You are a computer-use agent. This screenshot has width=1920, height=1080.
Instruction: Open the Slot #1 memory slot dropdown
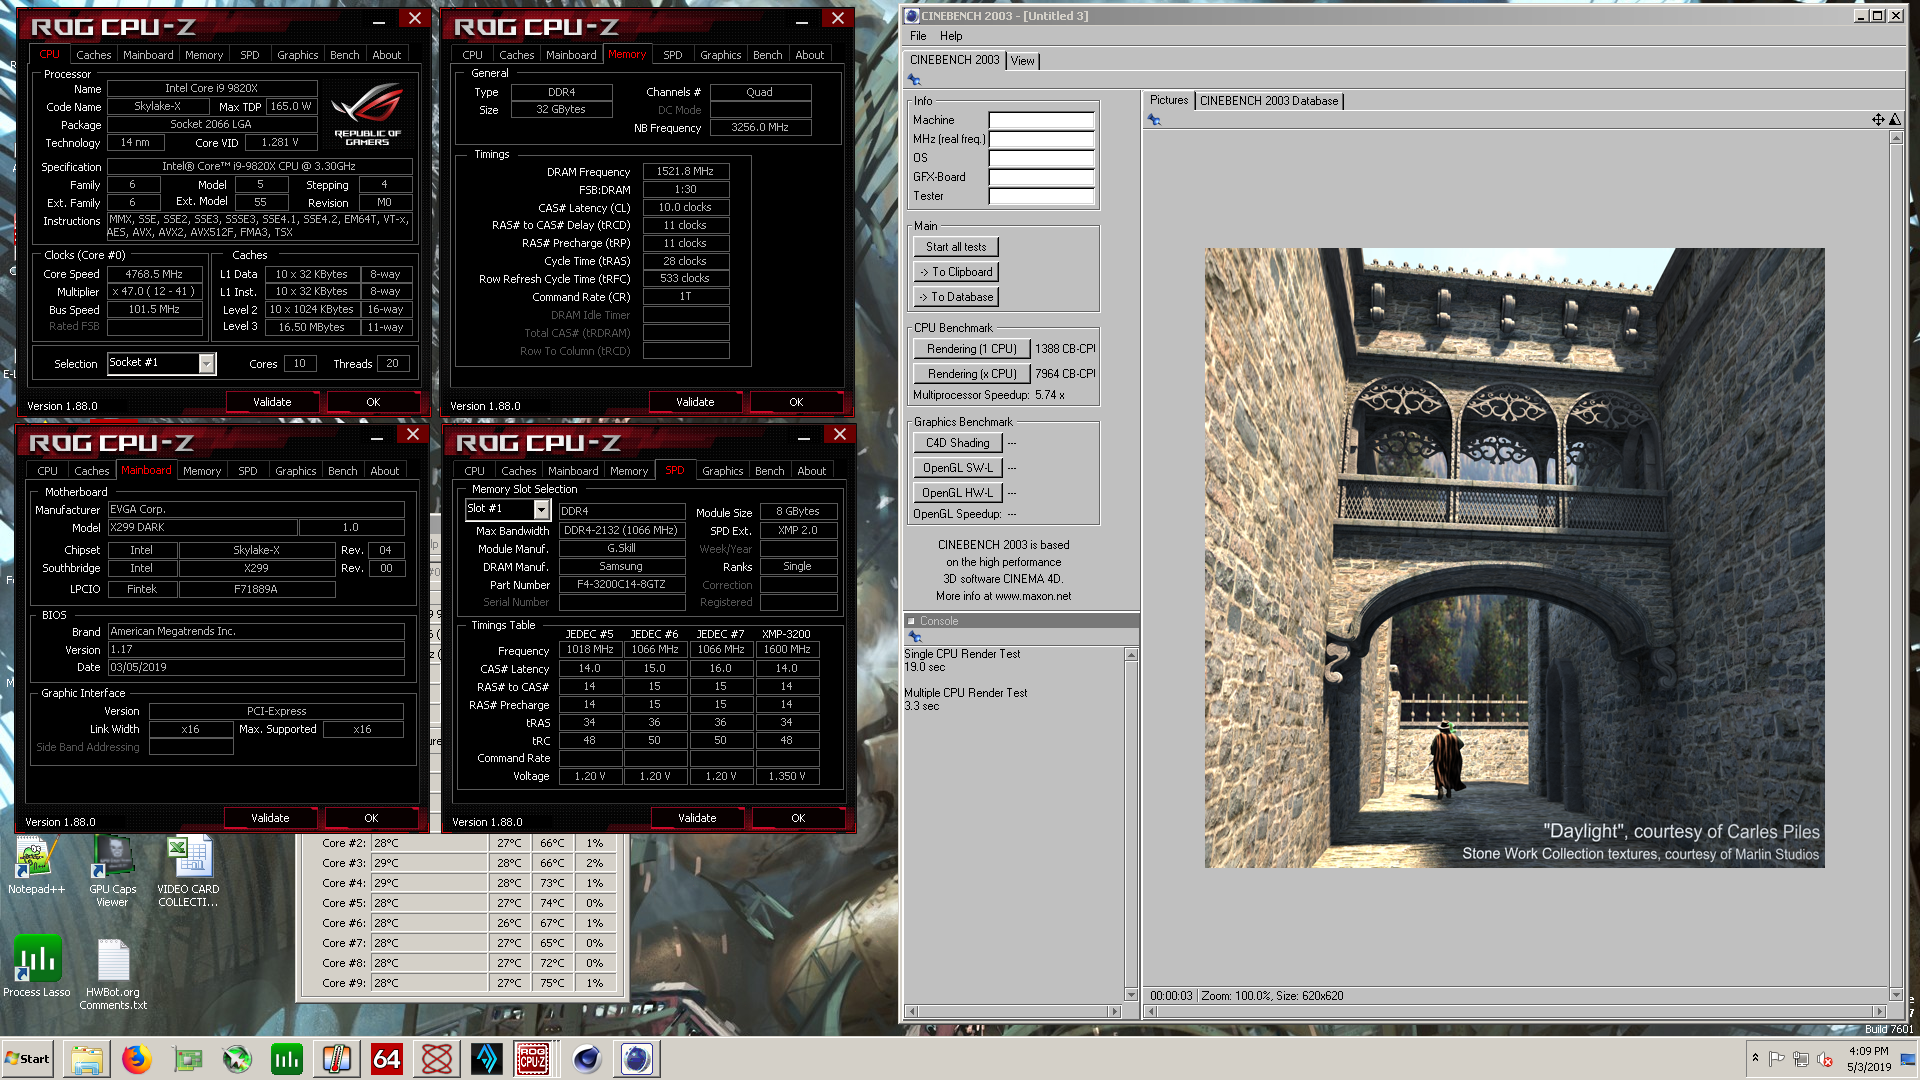(541, 510)
